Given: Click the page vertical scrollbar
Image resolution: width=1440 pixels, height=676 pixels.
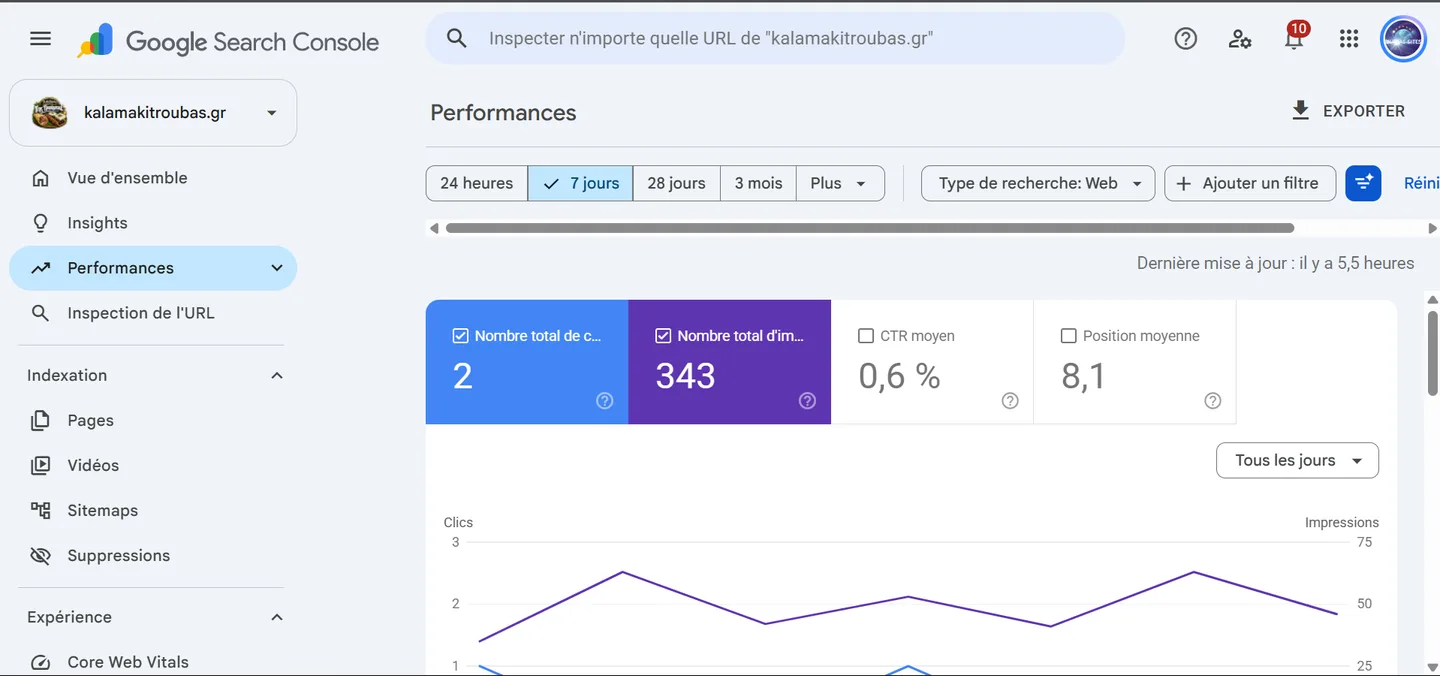Looking at the screenshot, I should tap(1433, 353).
